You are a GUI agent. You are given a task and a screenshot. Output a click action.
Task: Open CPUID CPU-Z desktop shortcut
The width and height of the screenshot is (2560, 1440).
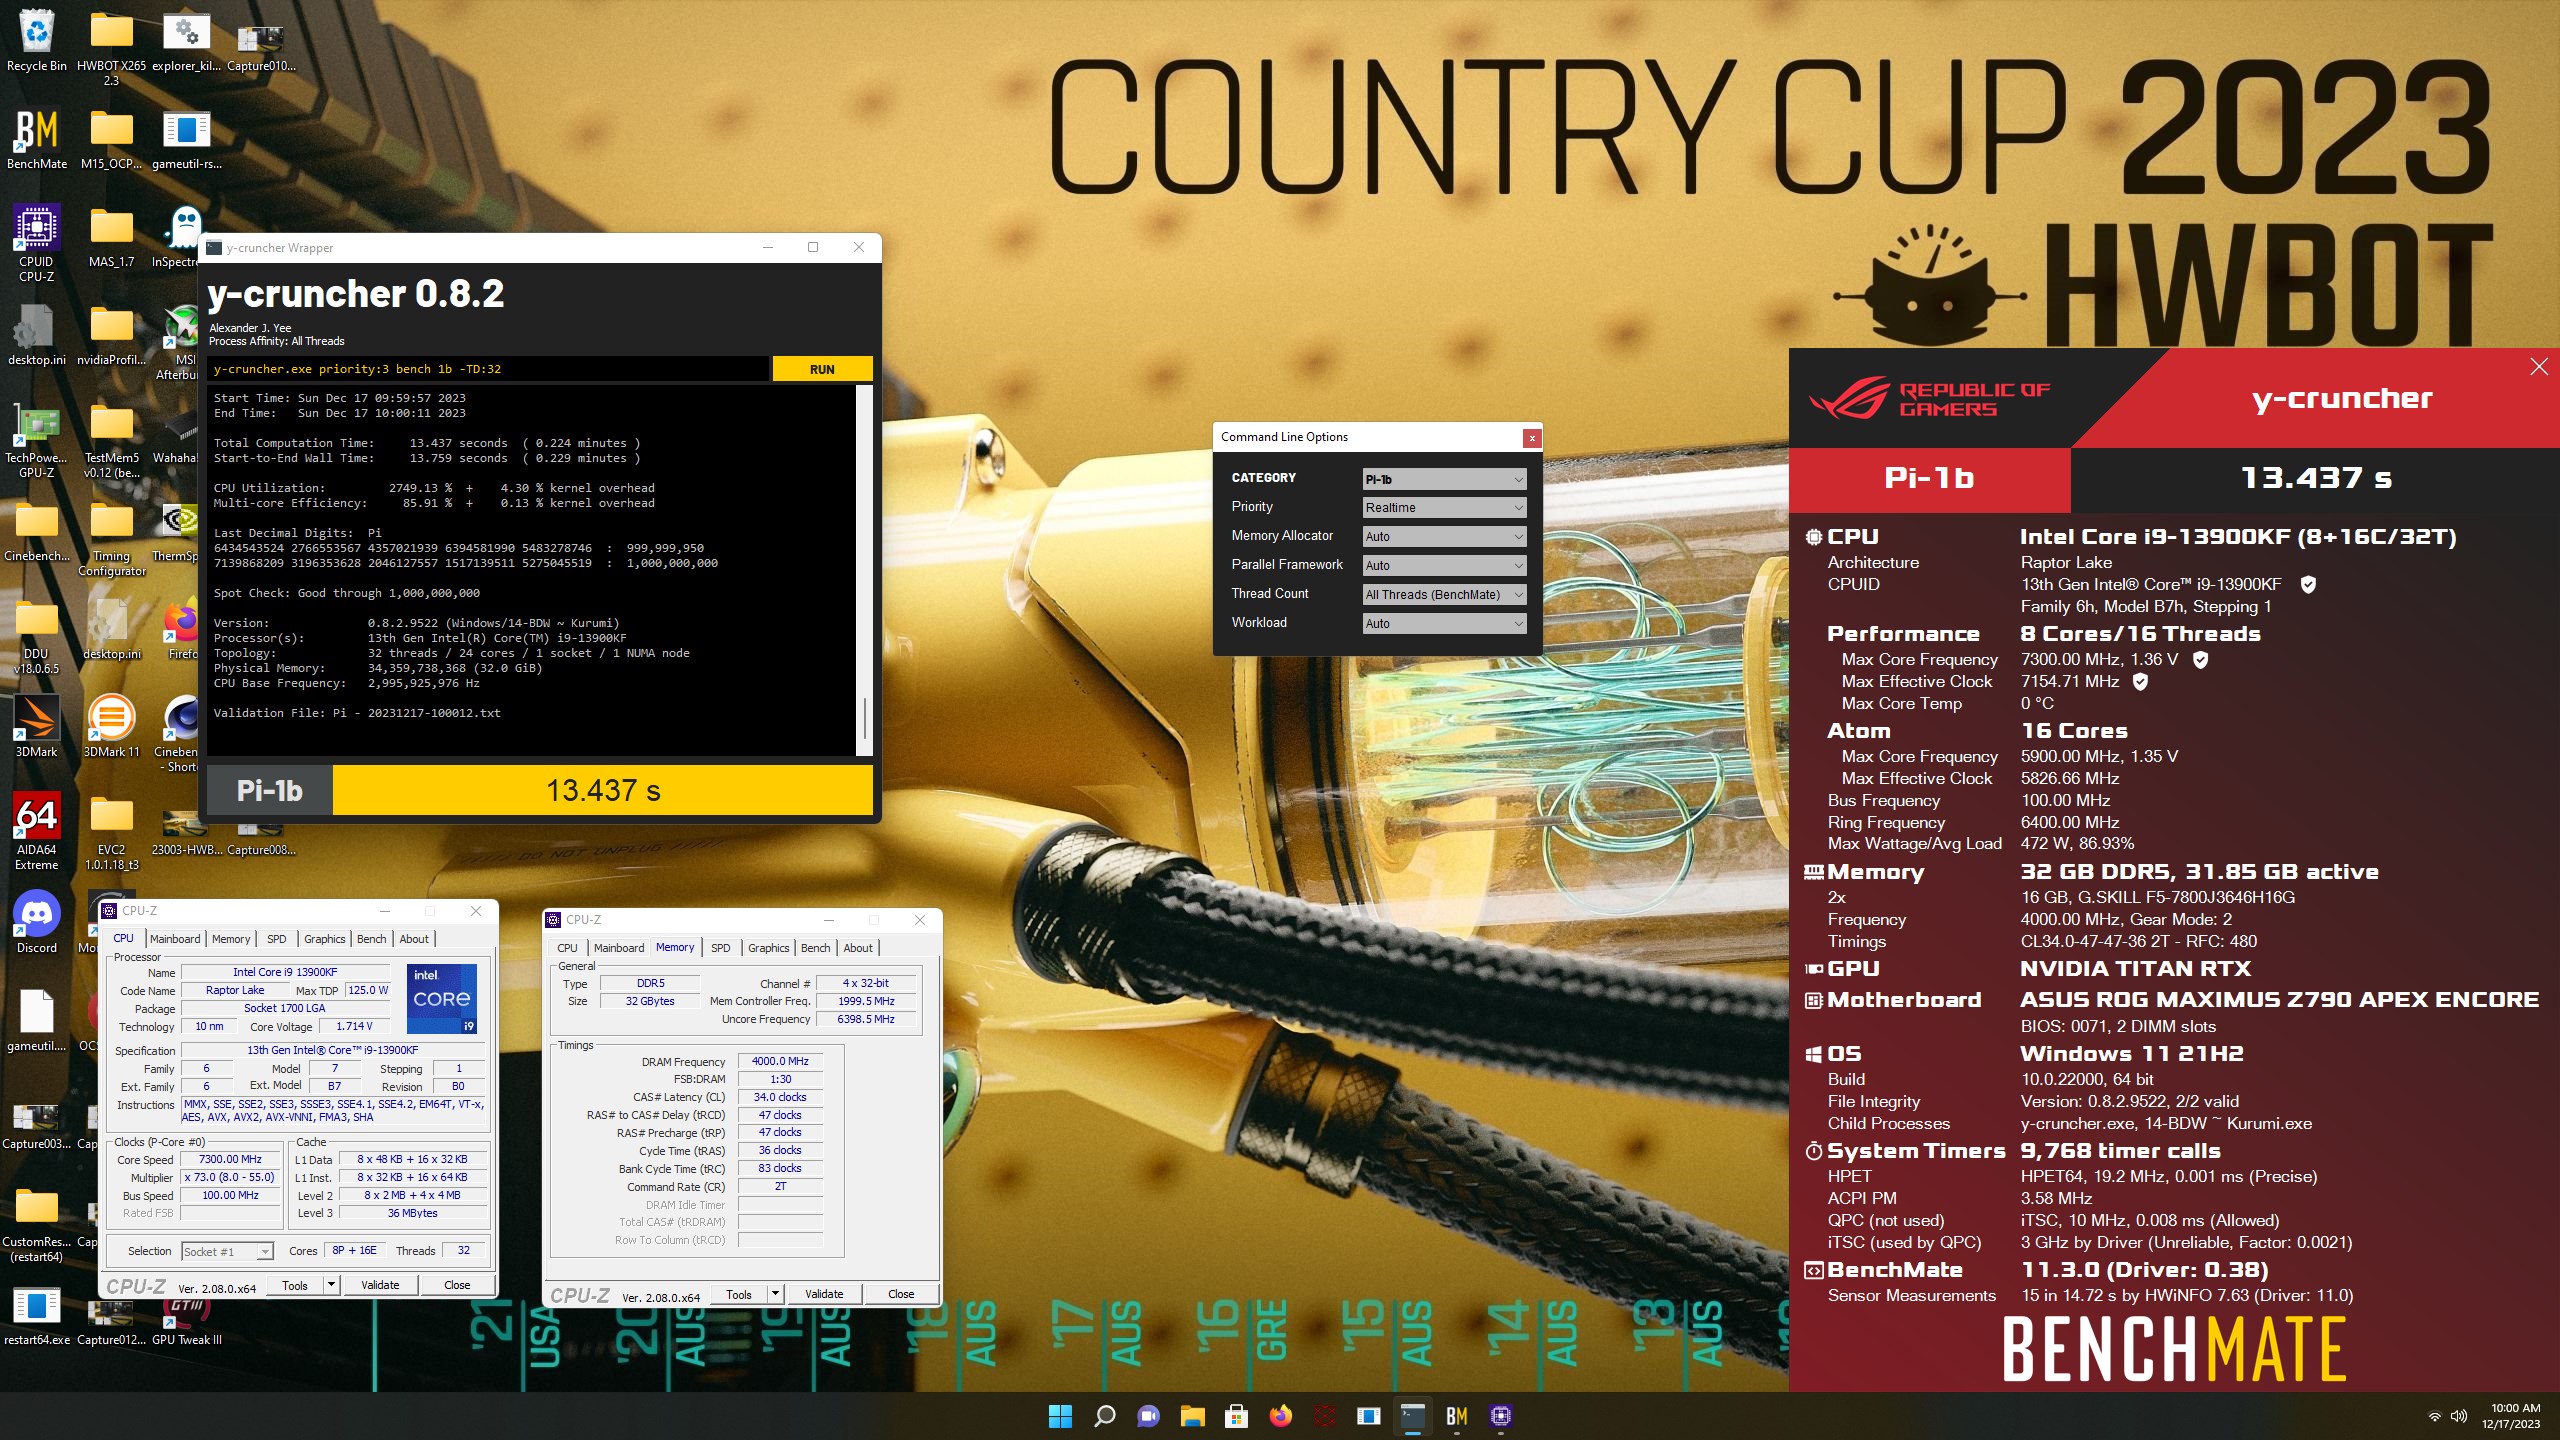coord(36,244)
